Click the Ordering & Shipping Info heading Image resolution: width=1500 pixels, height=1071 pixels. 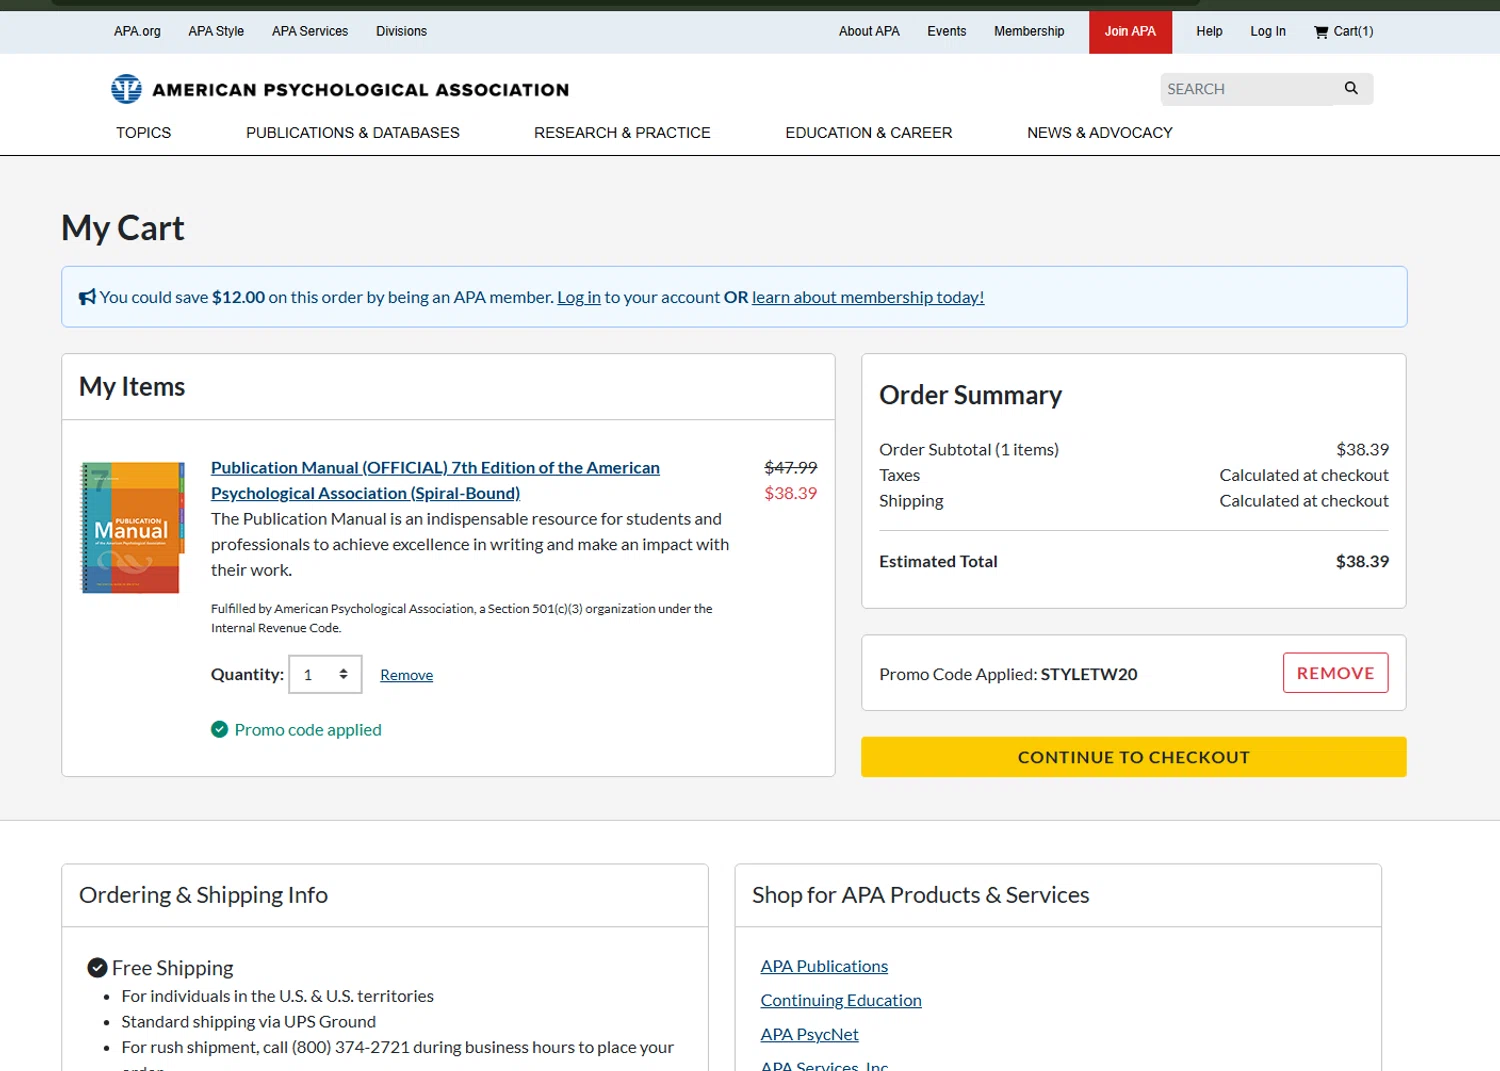click(x=203, y=895)
